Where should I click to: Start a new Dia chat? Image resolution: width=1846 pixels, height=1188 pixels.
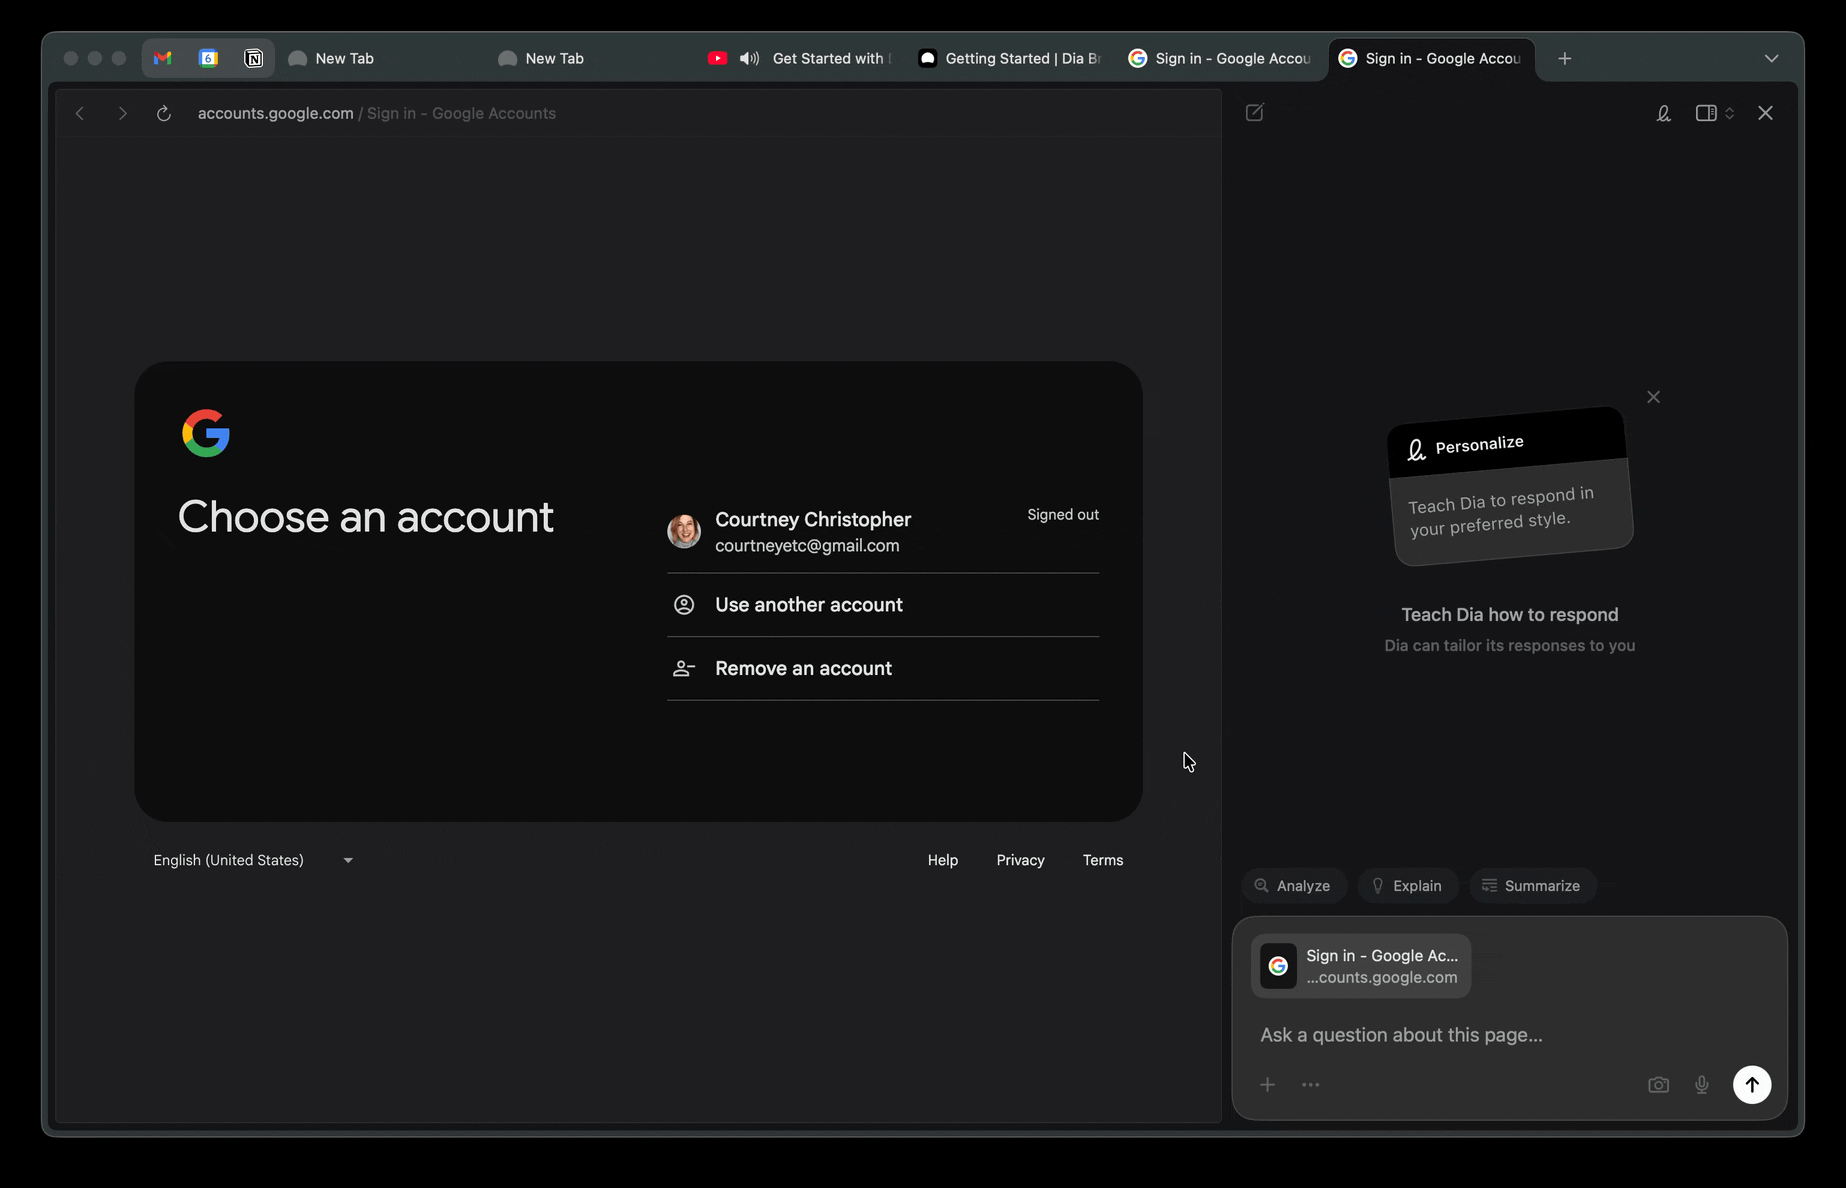[x=1254, y=112]
